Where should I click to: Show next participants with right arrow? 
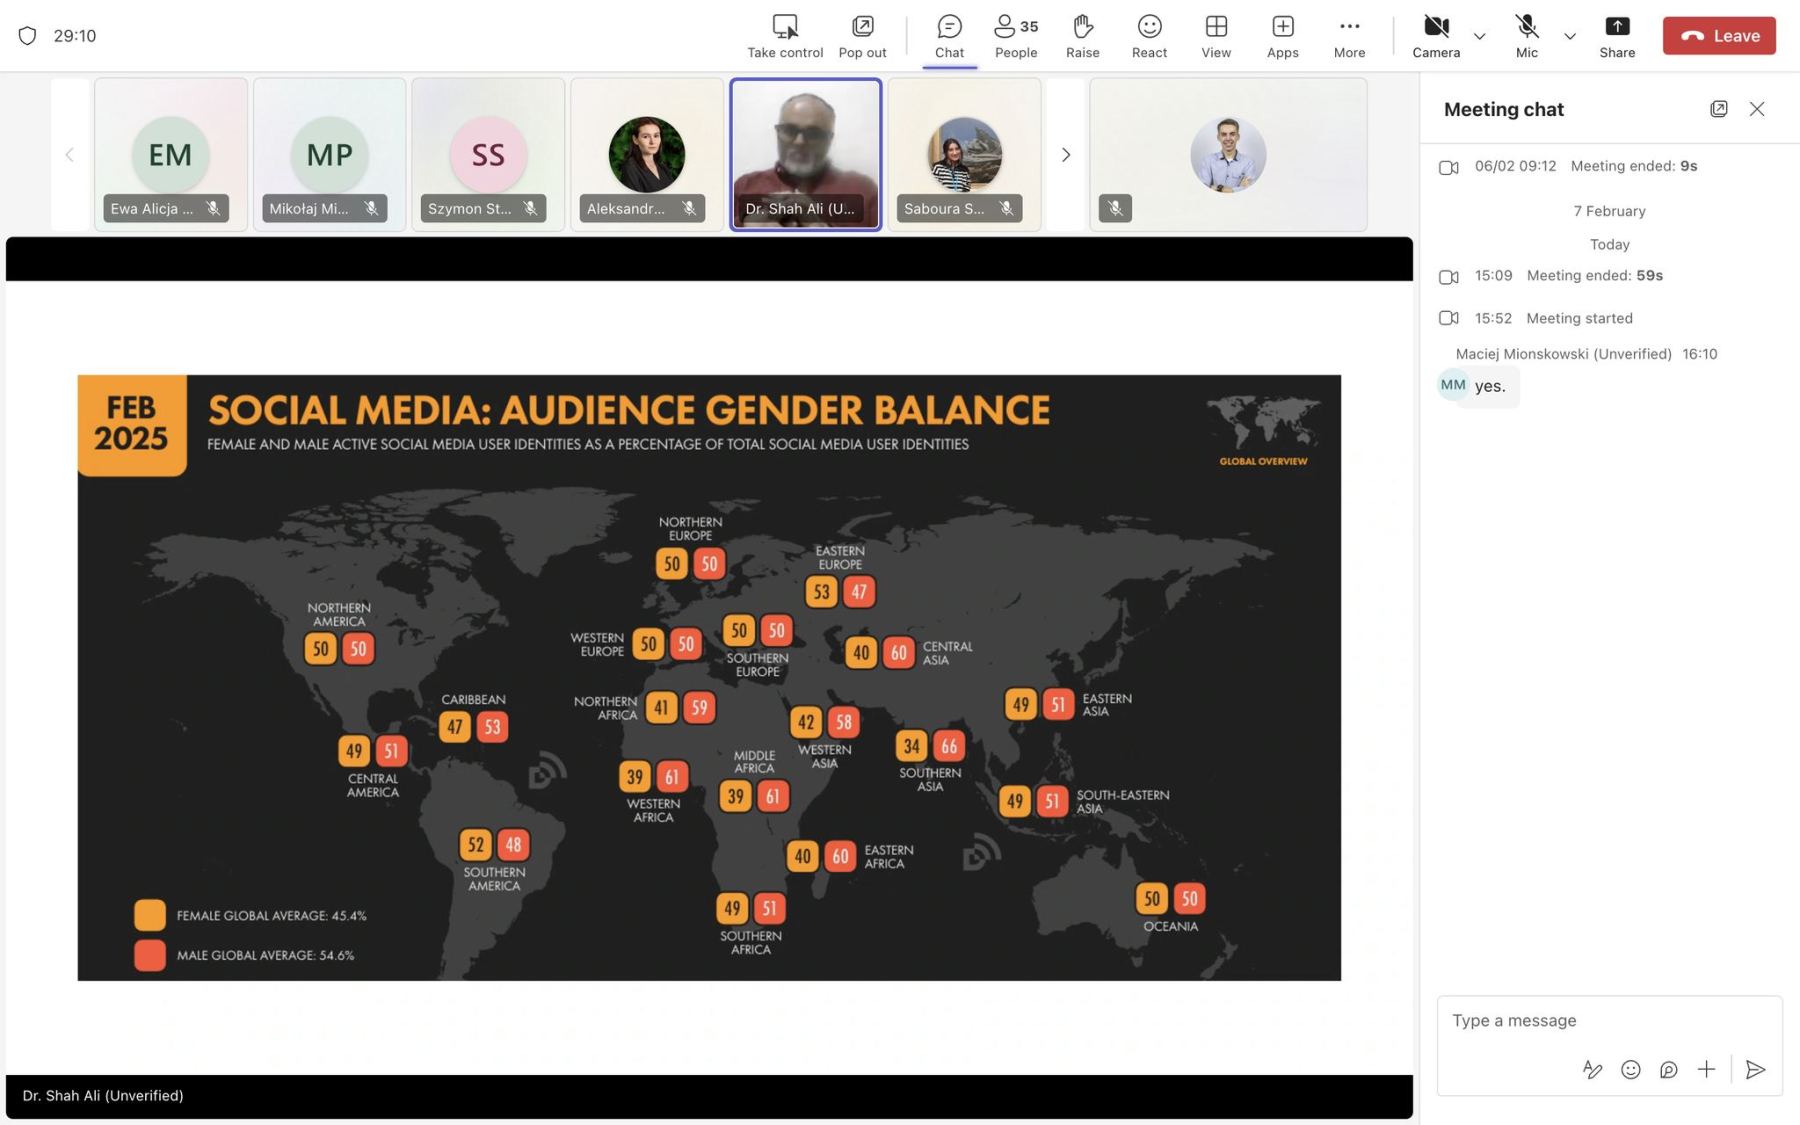pyautogui.click(x=1065, y=155)
